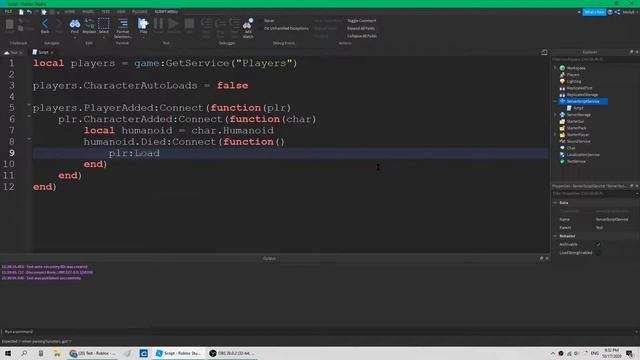Select Chat service in Explorer
The image size is (640, 360).
pyautogui.click(x=570, y=148)
